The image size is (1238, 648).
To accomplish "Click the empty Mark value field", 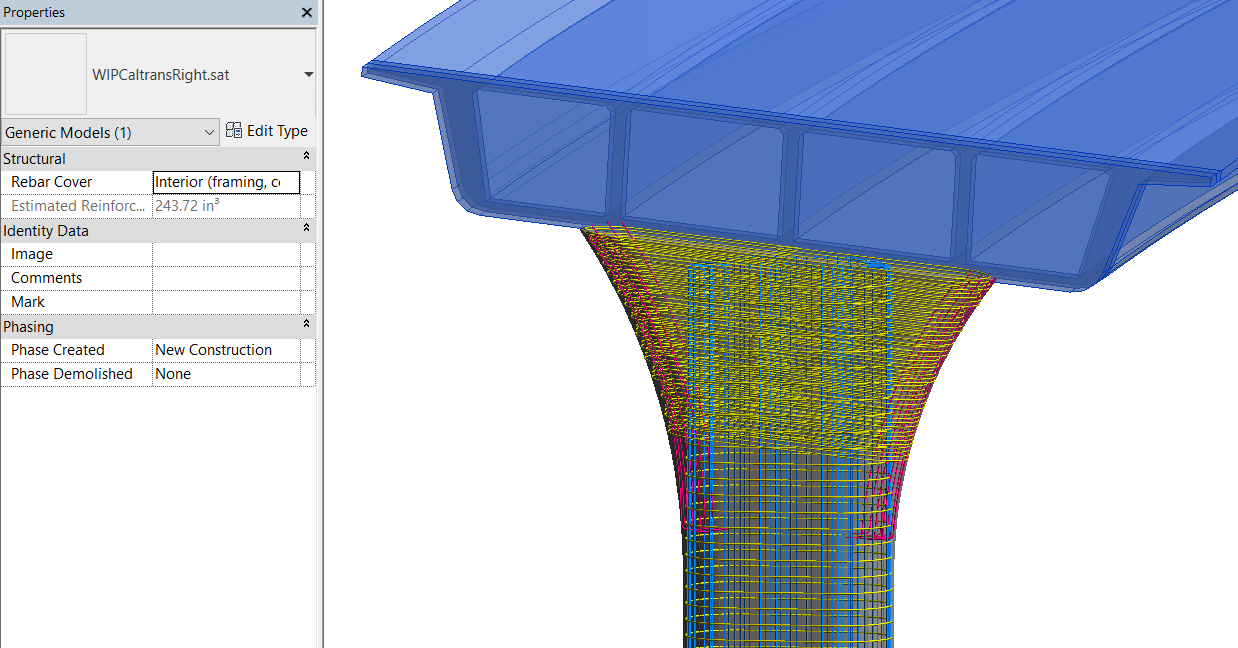I will click(x=230, y=301).
